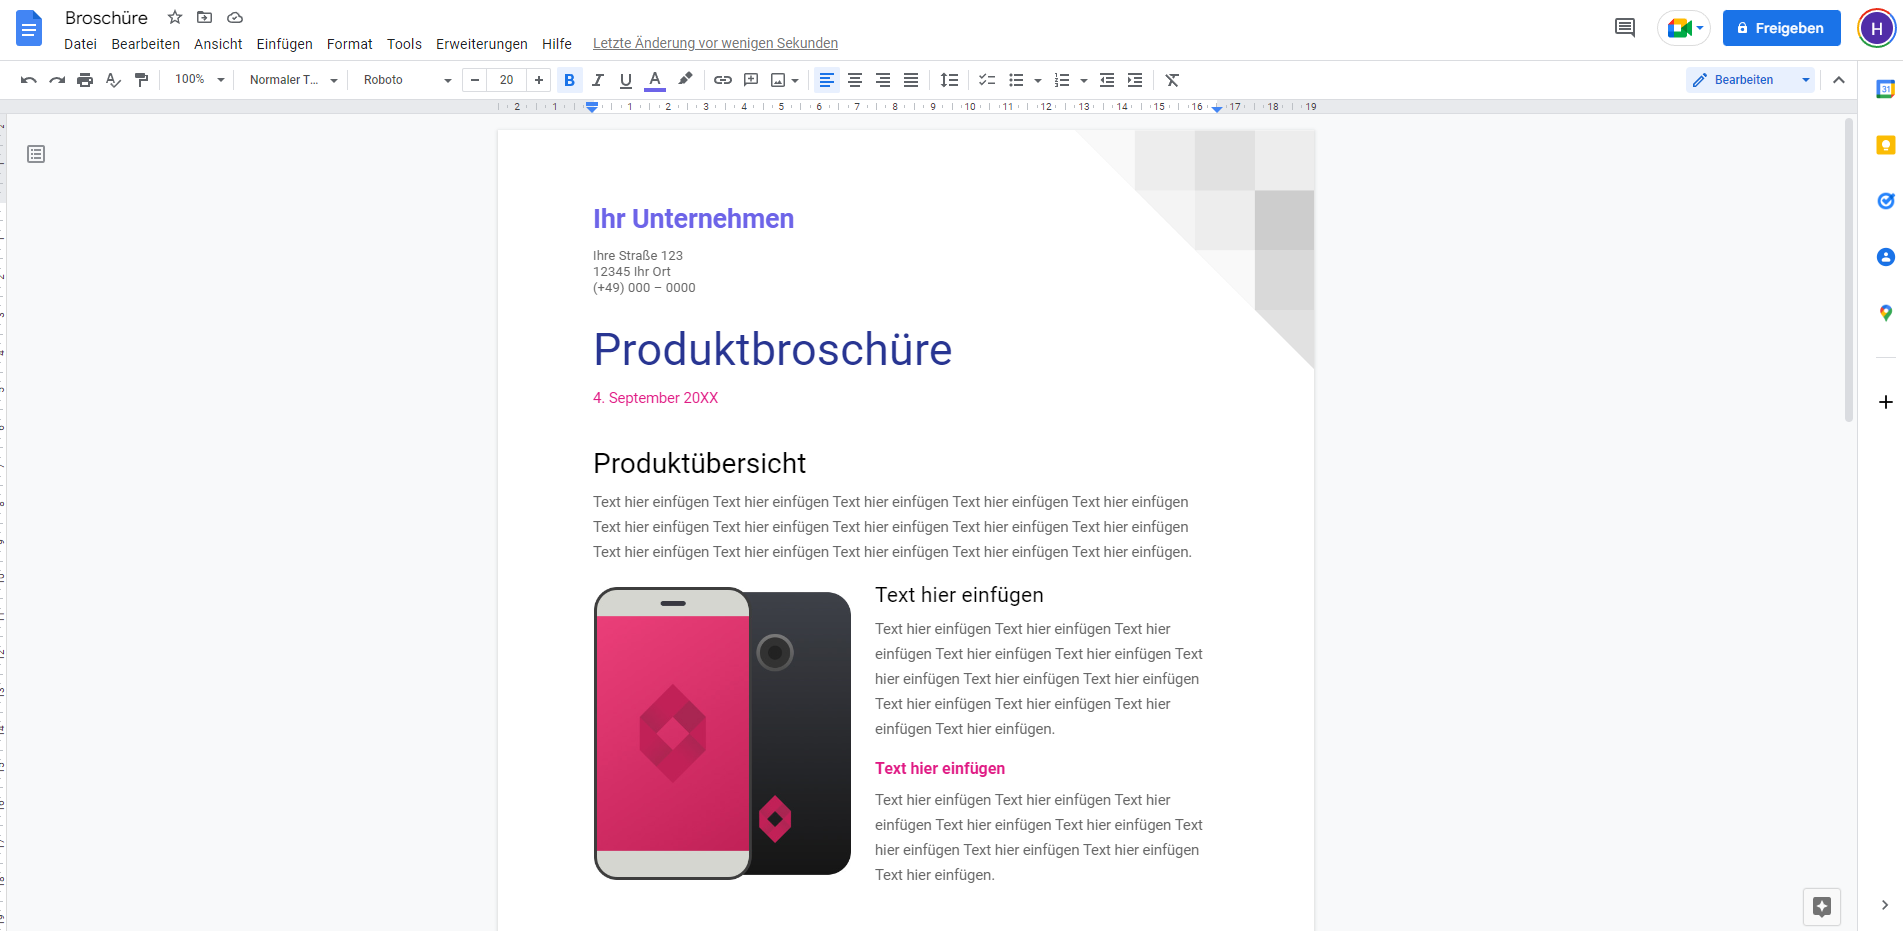Image resolution: width=1903 pixels, height=931 pixels.
Task: Open the Kommentarverlauf icon near Freigeben
Action: click(x=1623, y=28)
